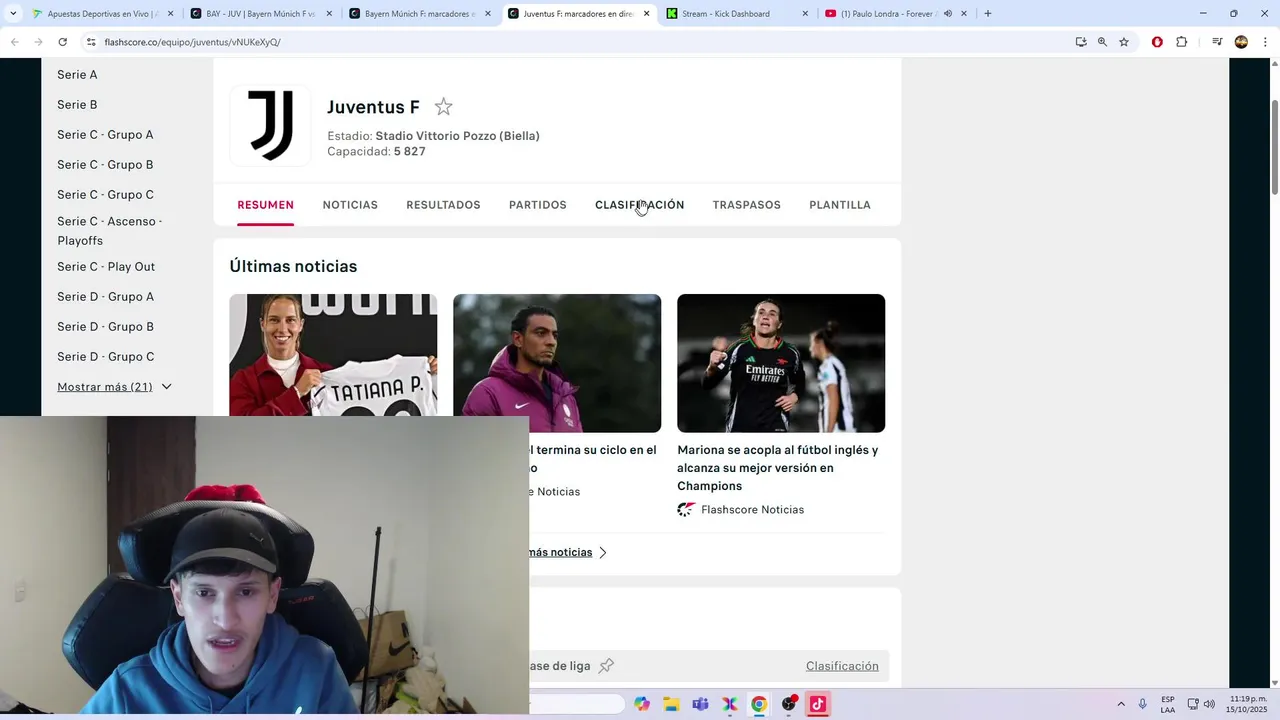Select the RESUMEN tab
The height and width of the screenshot is (720, 1280).
click(x=265, y=205)
